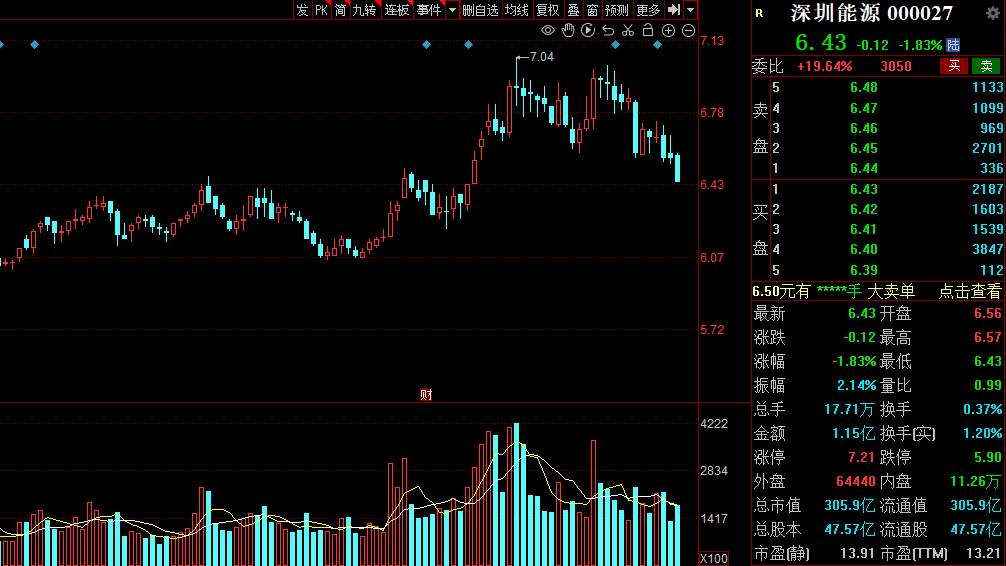Image resolution: width=1006 pixels, height=566 pixels.
Task: Open the 复权 menu item
Action: pos(547,10)
